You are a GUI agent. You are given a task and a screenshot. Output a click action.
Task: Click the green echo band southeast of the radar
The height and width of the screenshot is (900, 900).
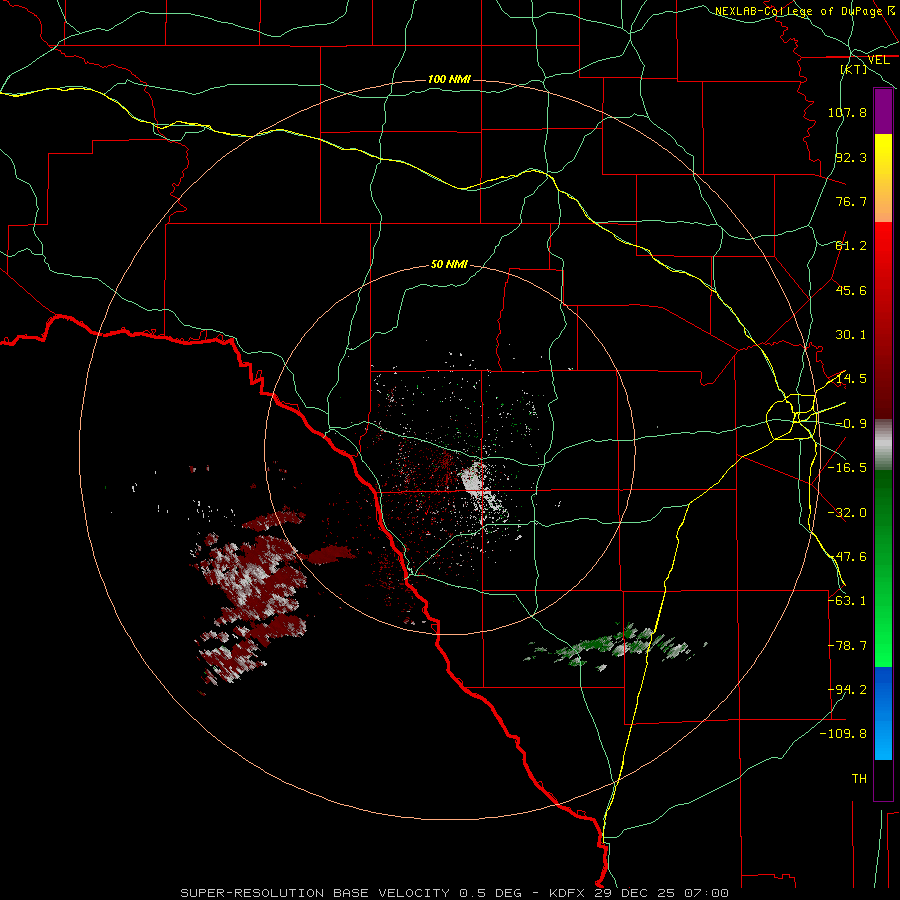tap(614, 646)
